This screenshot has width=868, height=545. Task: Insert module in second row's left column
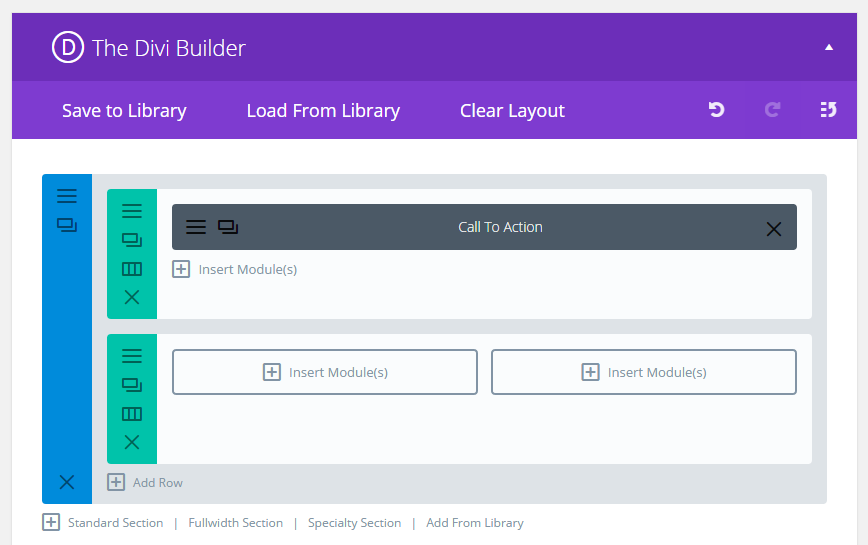(x=325, y=372)
